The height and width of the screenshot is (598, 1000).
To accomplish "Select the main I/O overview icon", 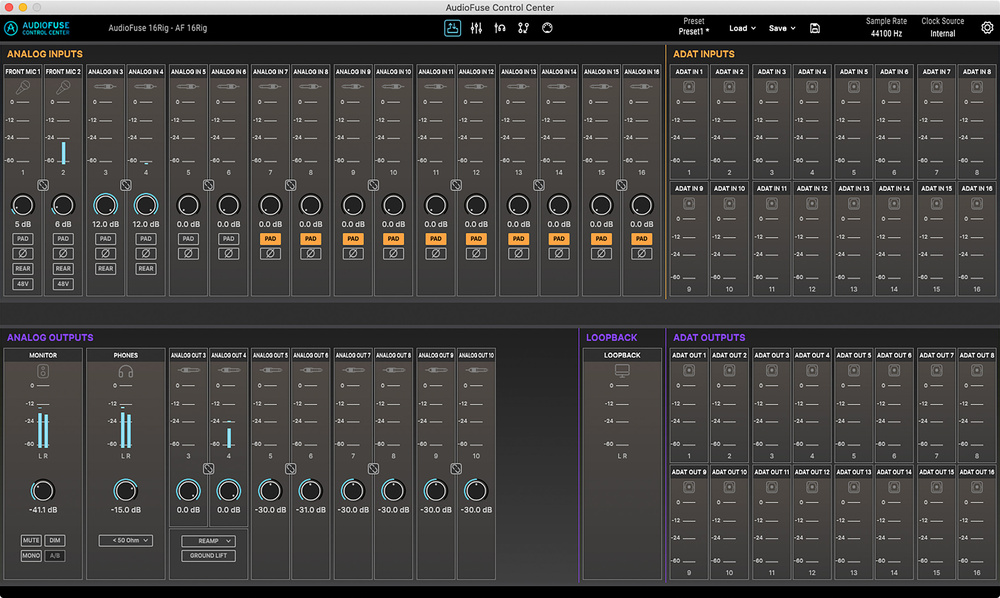I will point(453,28).
